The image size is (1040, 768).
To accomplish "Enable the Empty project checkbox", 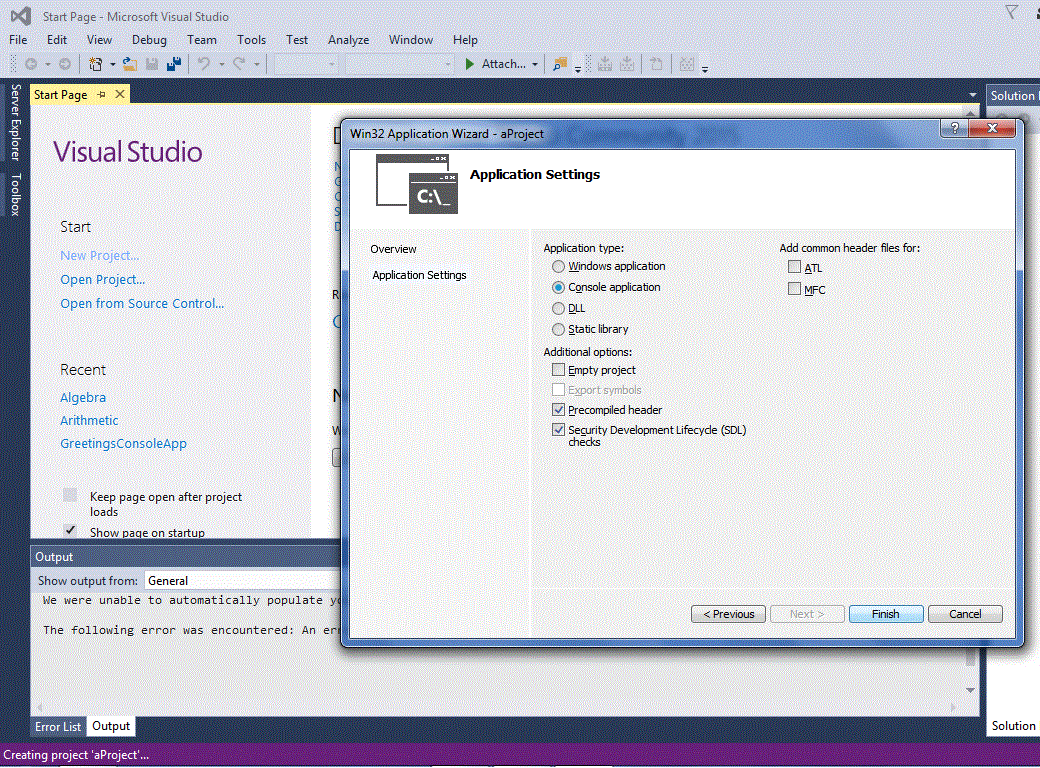I will point(558,369).
